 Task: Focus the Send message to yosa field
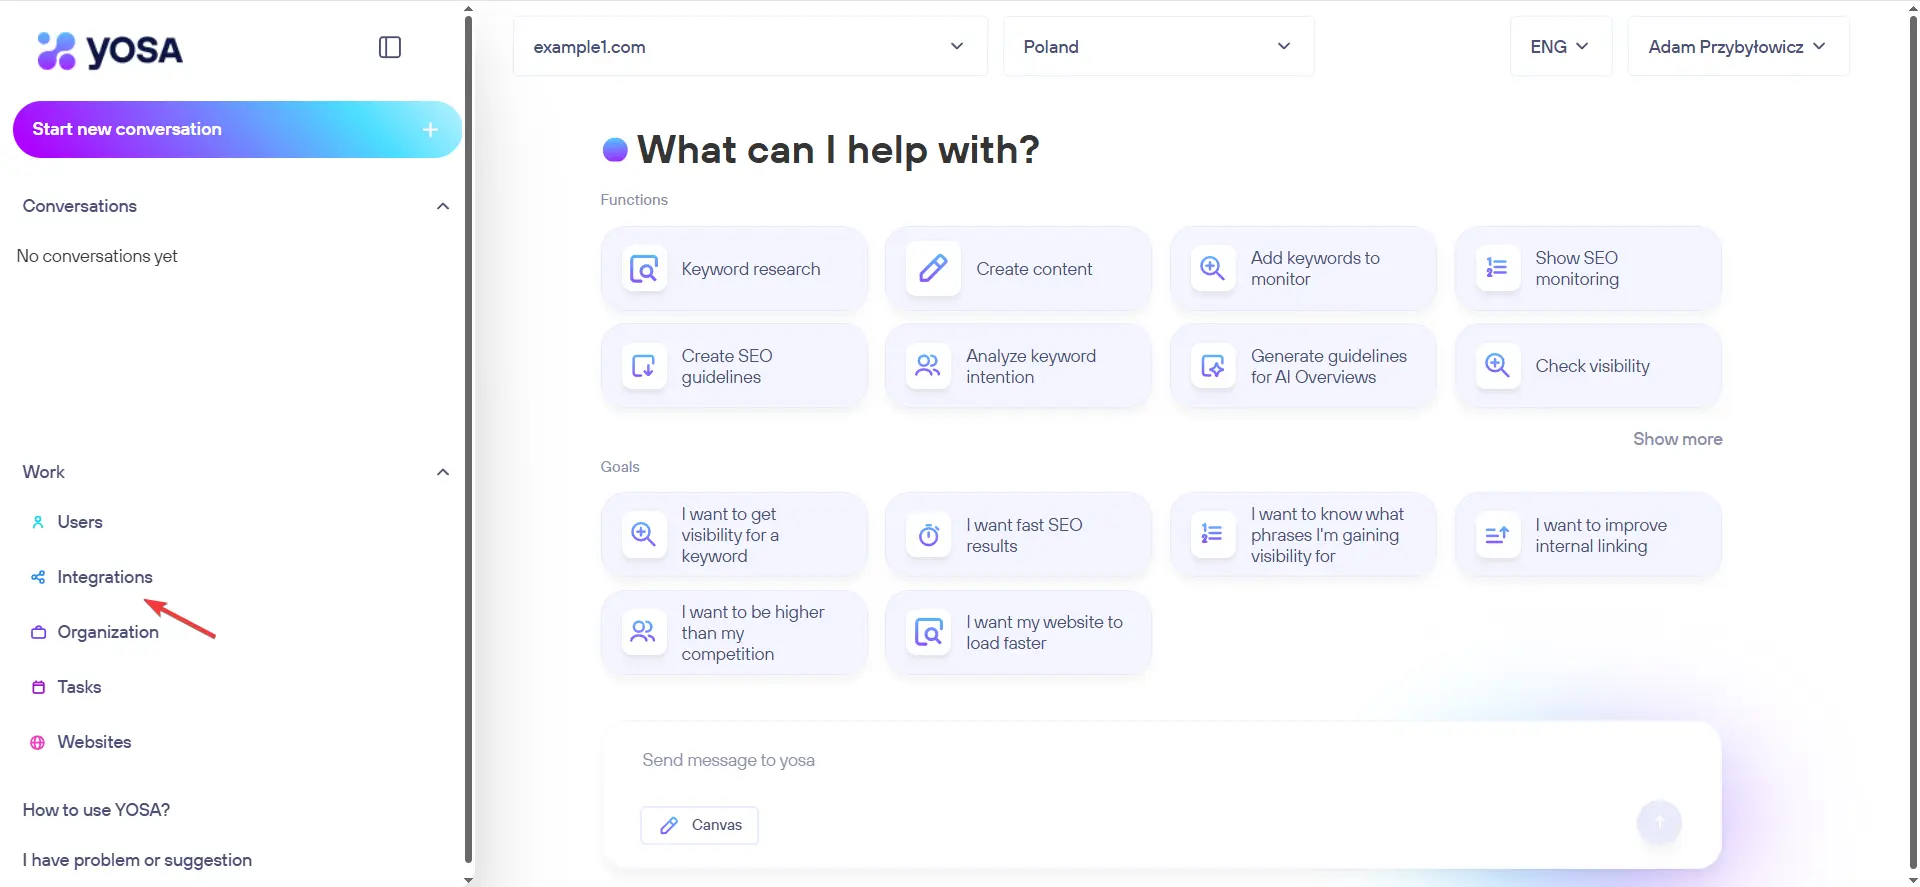1100,761
